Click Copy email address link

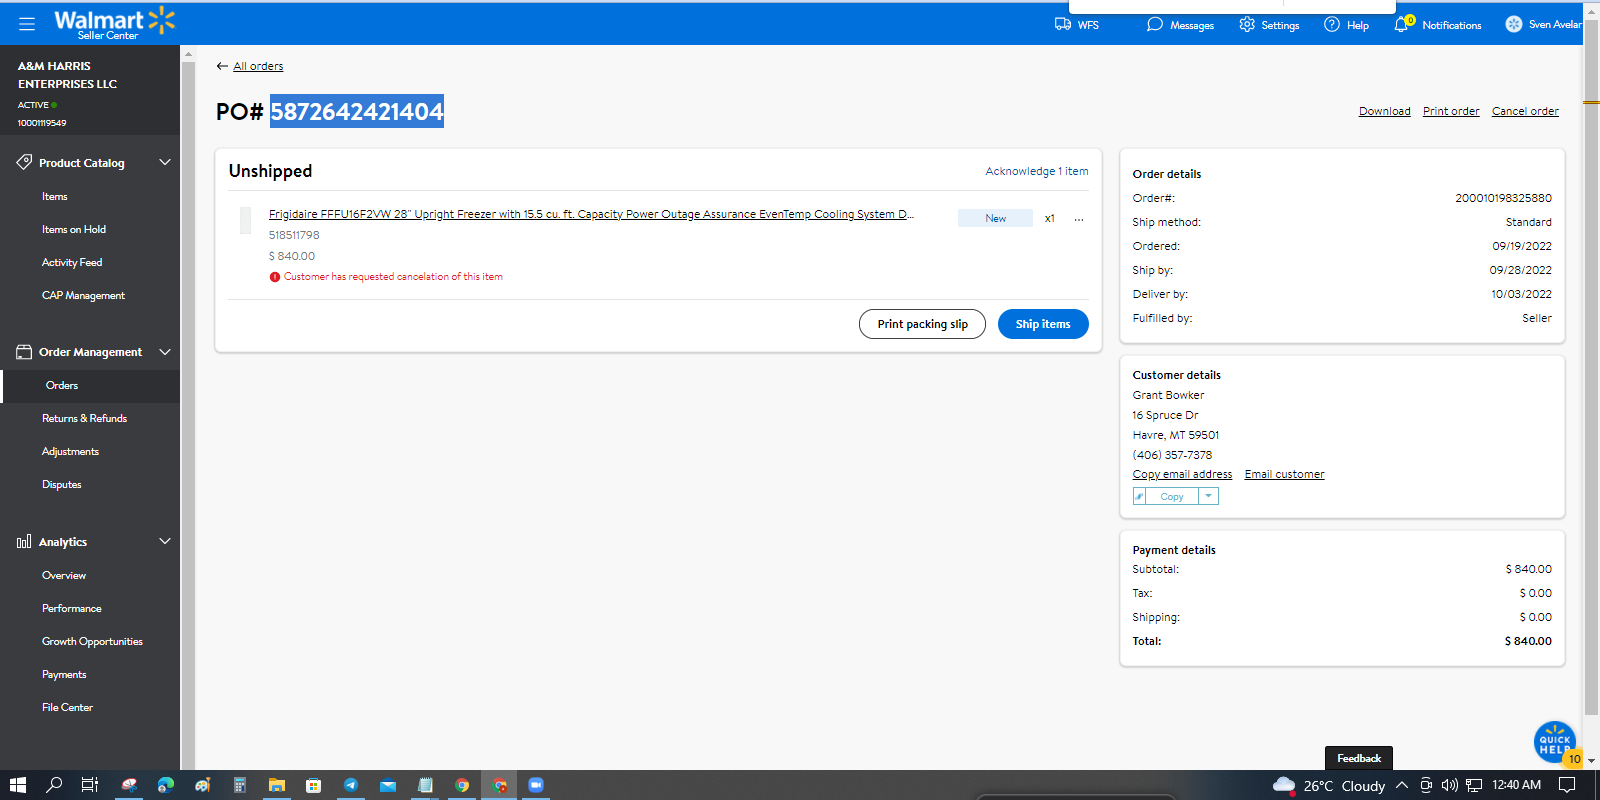pos(1182,474)
